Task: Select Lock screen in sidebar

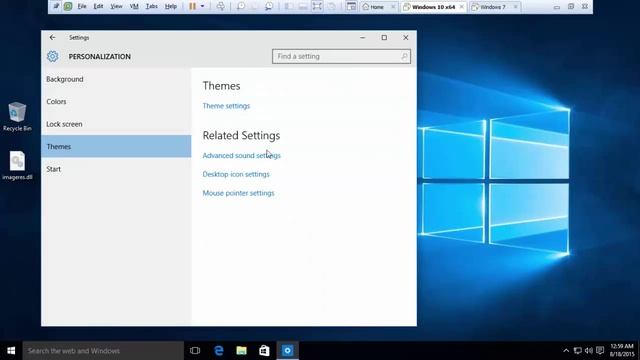Action: 116,124
